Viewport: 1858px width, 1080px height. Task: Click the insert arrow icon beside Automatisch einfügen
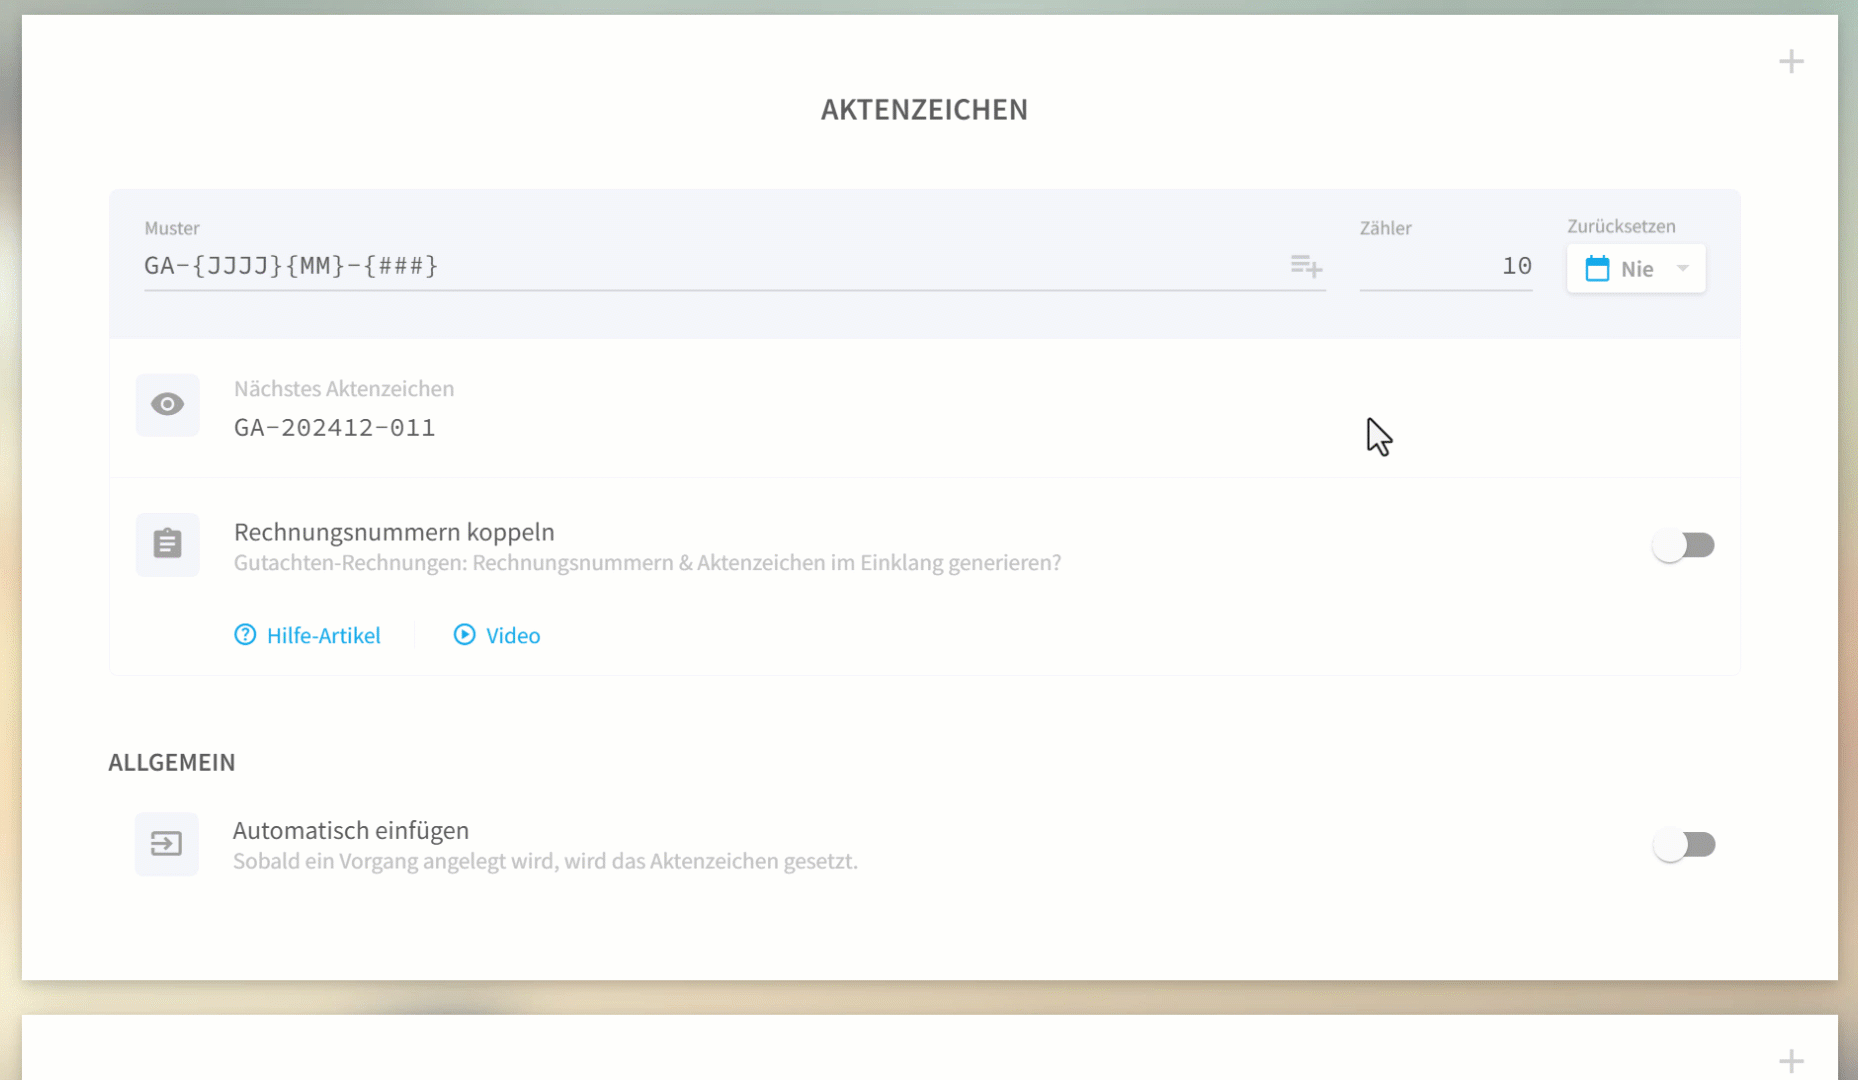coord(166,844)
